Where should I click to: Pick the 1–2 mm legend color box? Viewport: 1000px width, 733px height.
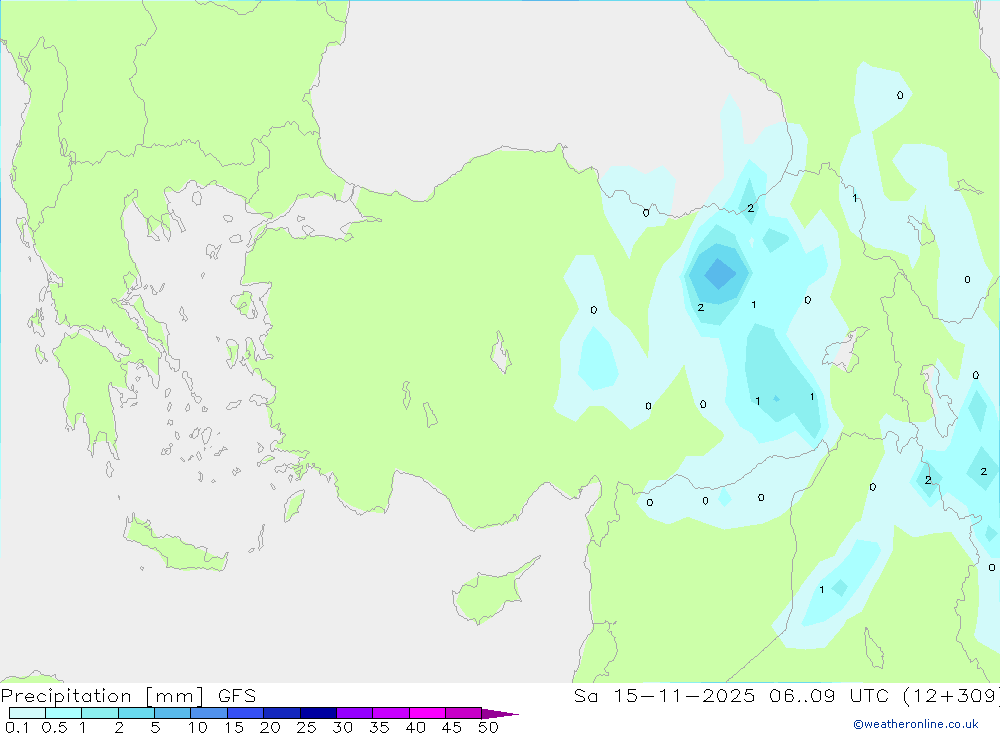[100, 713]
